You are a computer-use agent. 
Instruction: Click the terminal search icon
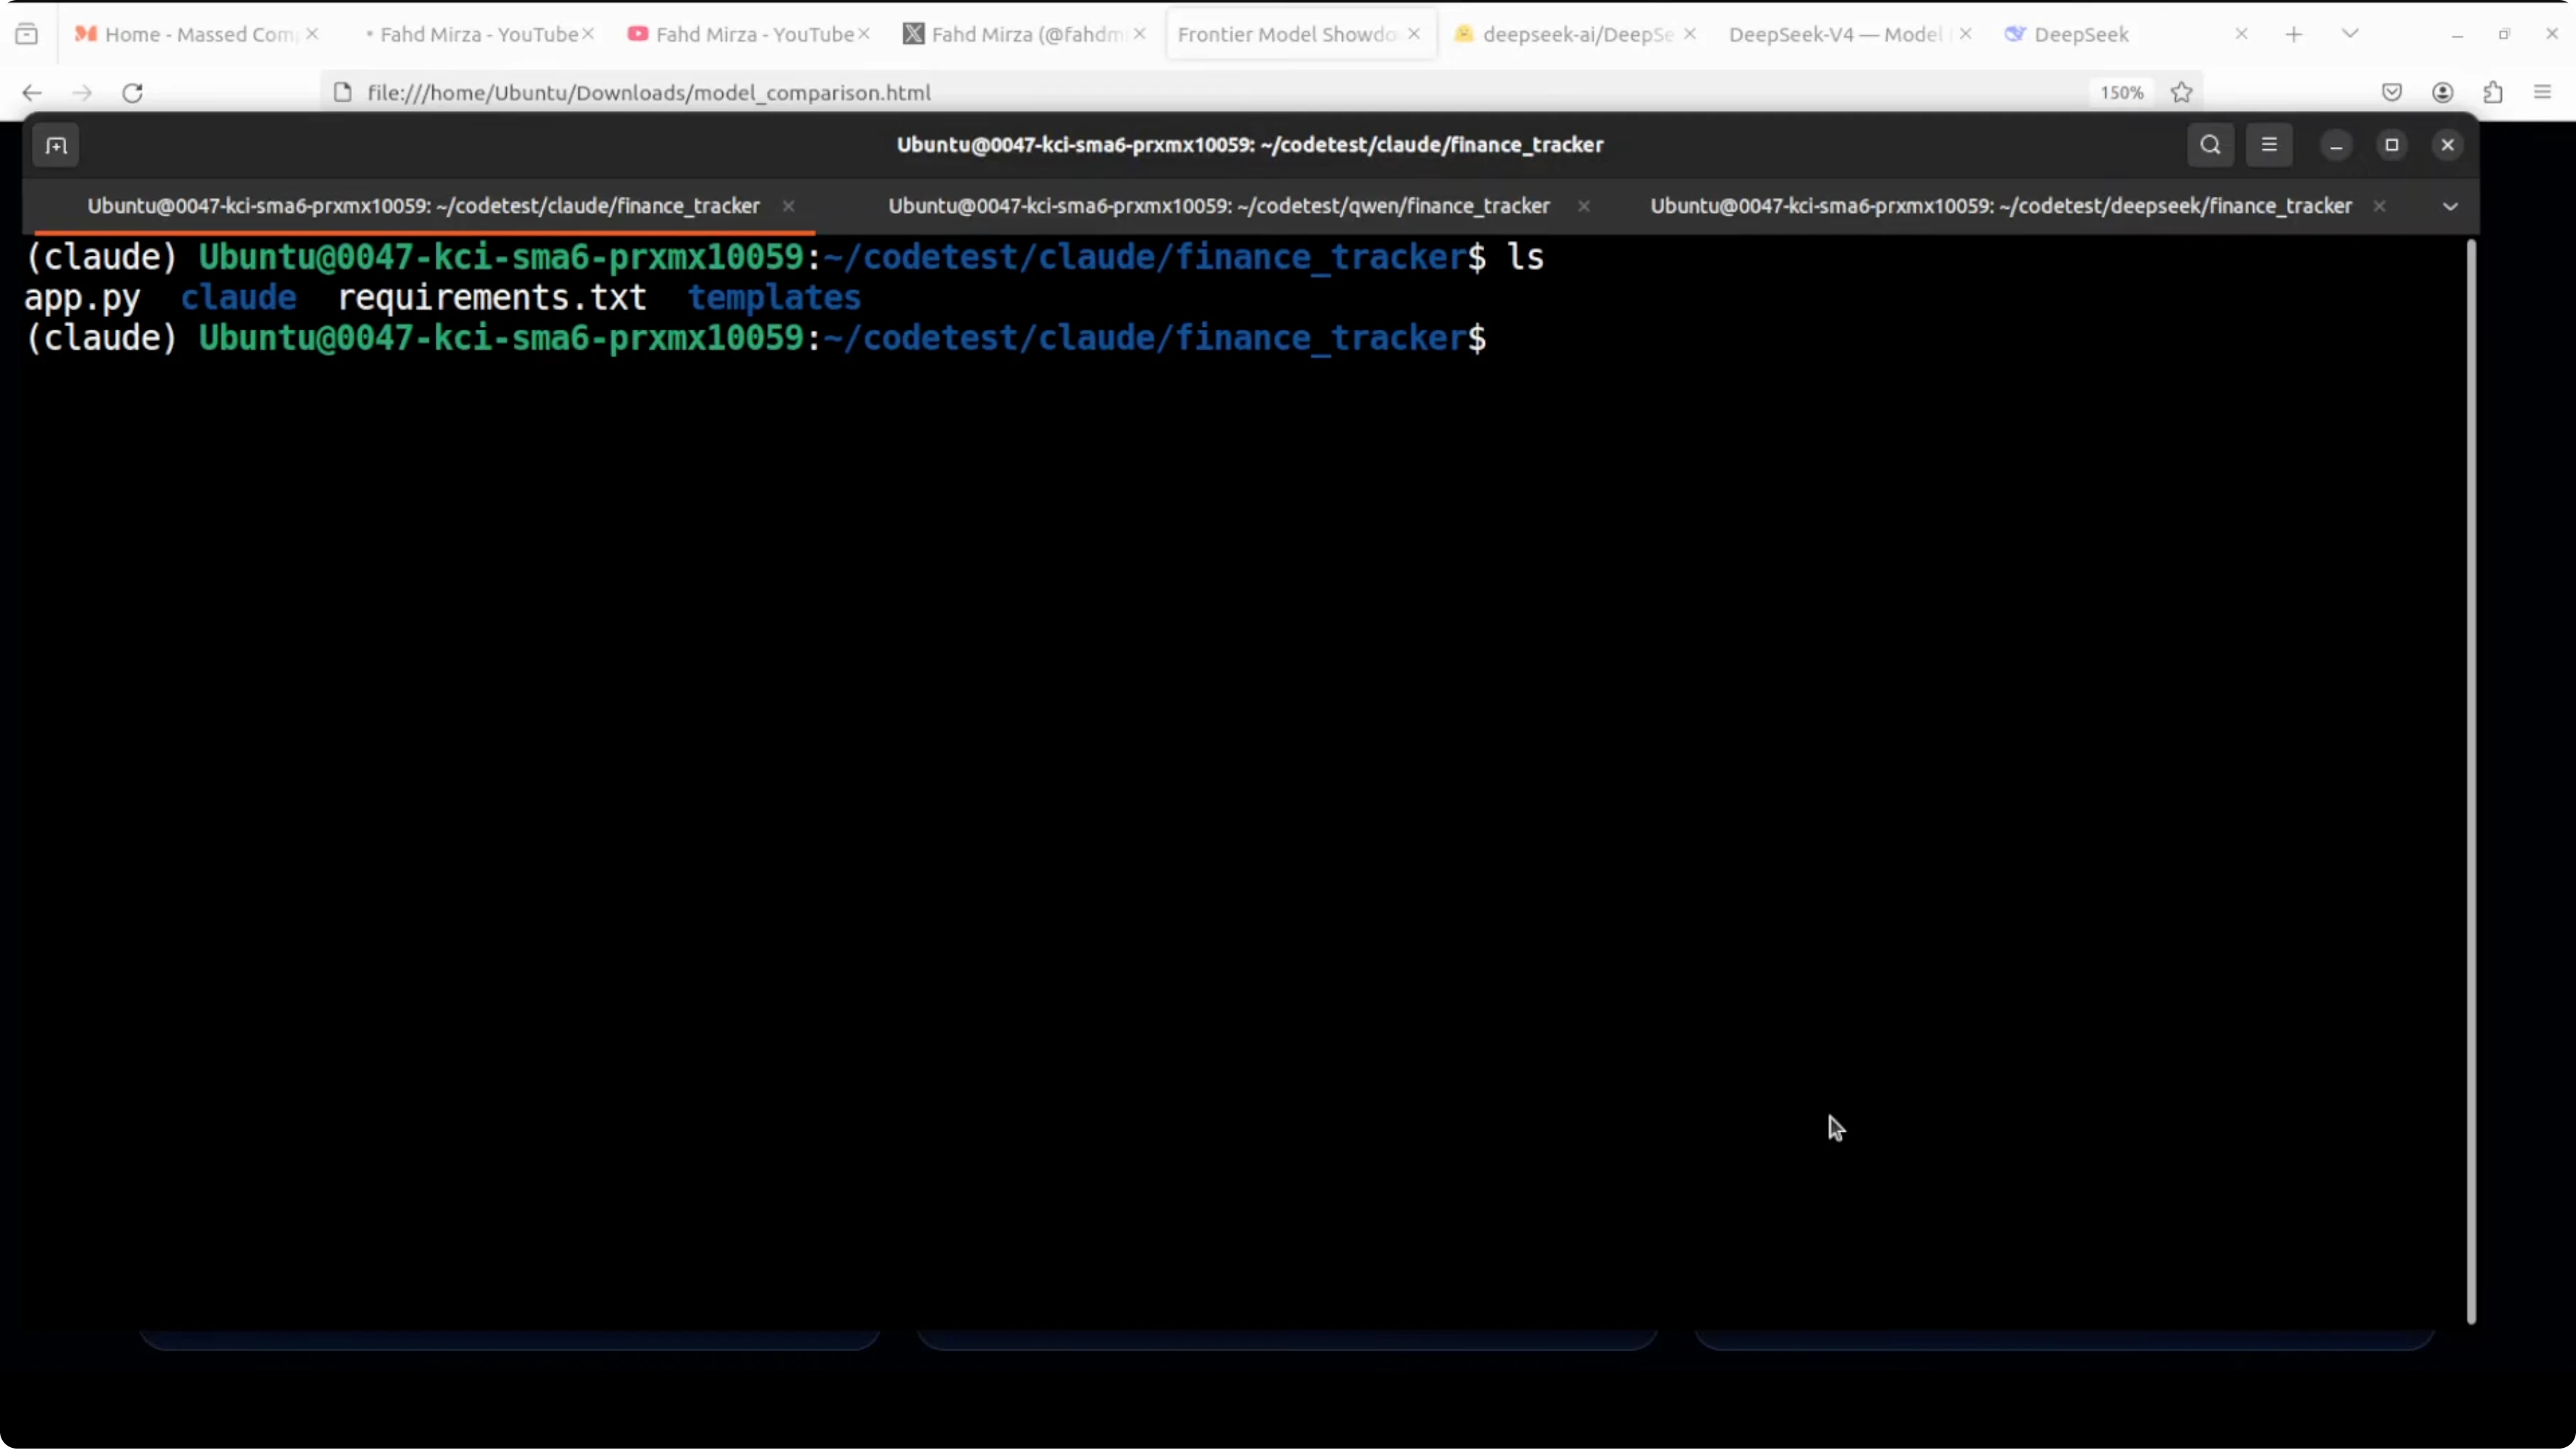2210,145
